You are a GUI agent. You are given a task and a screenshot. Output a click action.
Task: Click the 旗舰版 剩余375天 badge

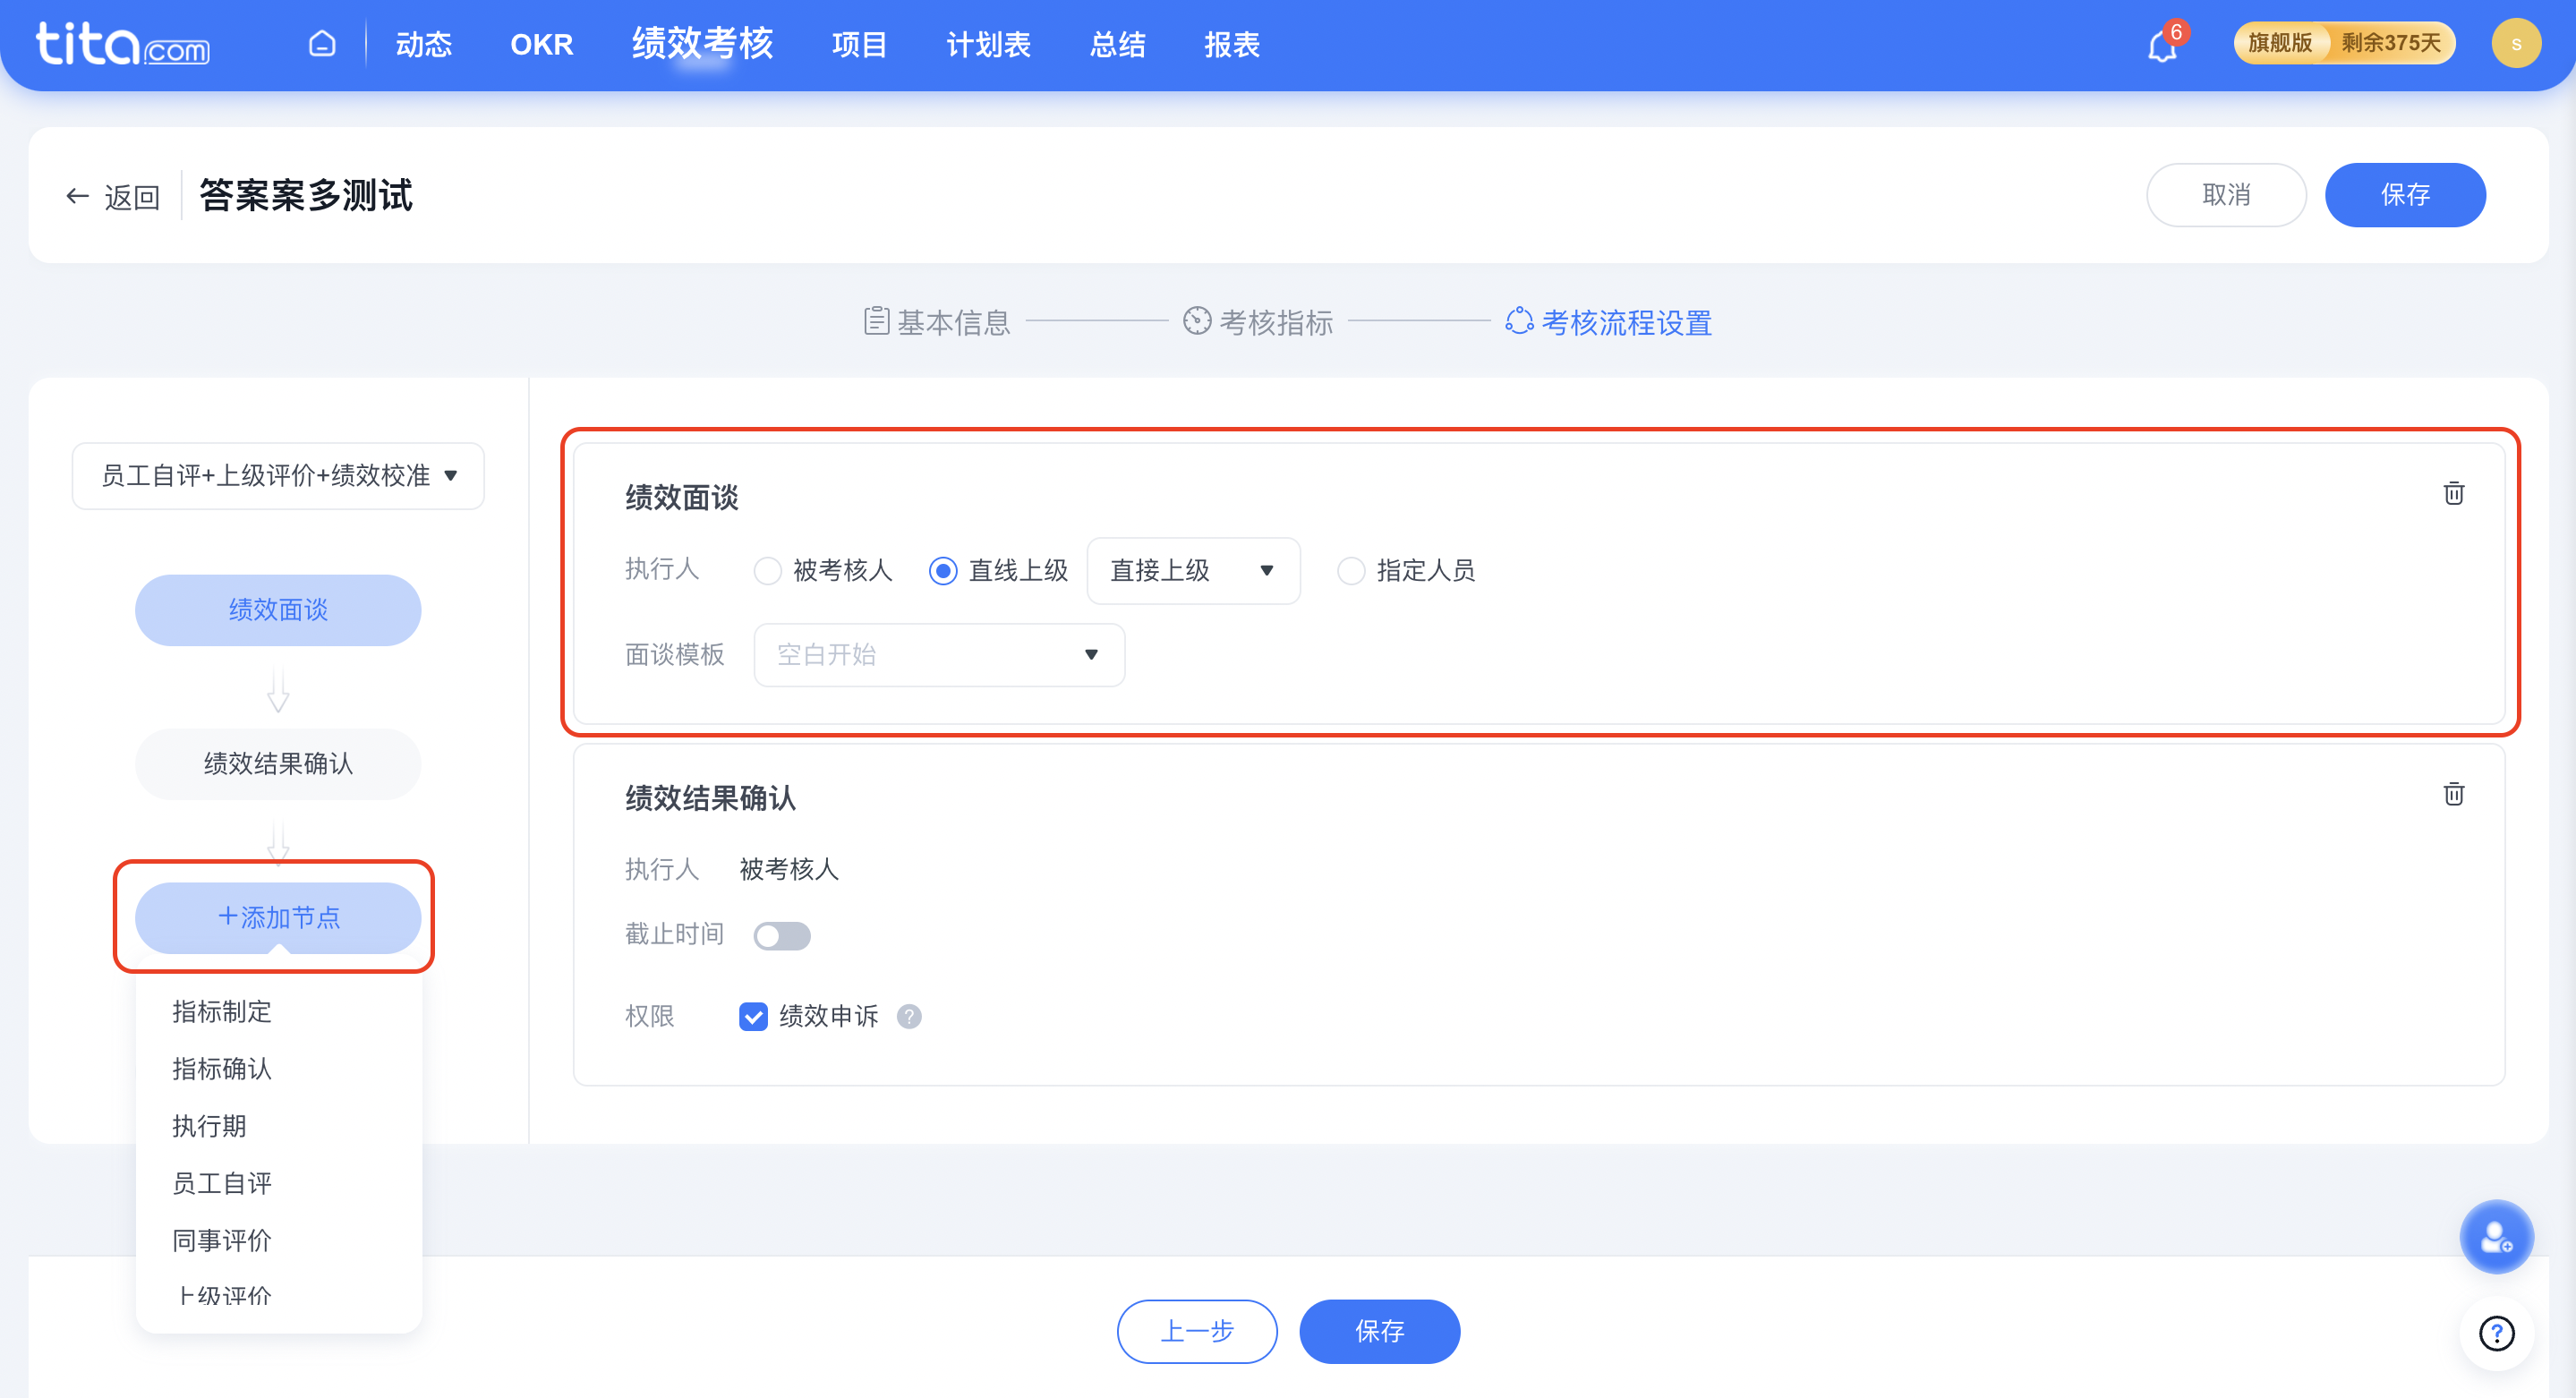(x=2345, y=43)
